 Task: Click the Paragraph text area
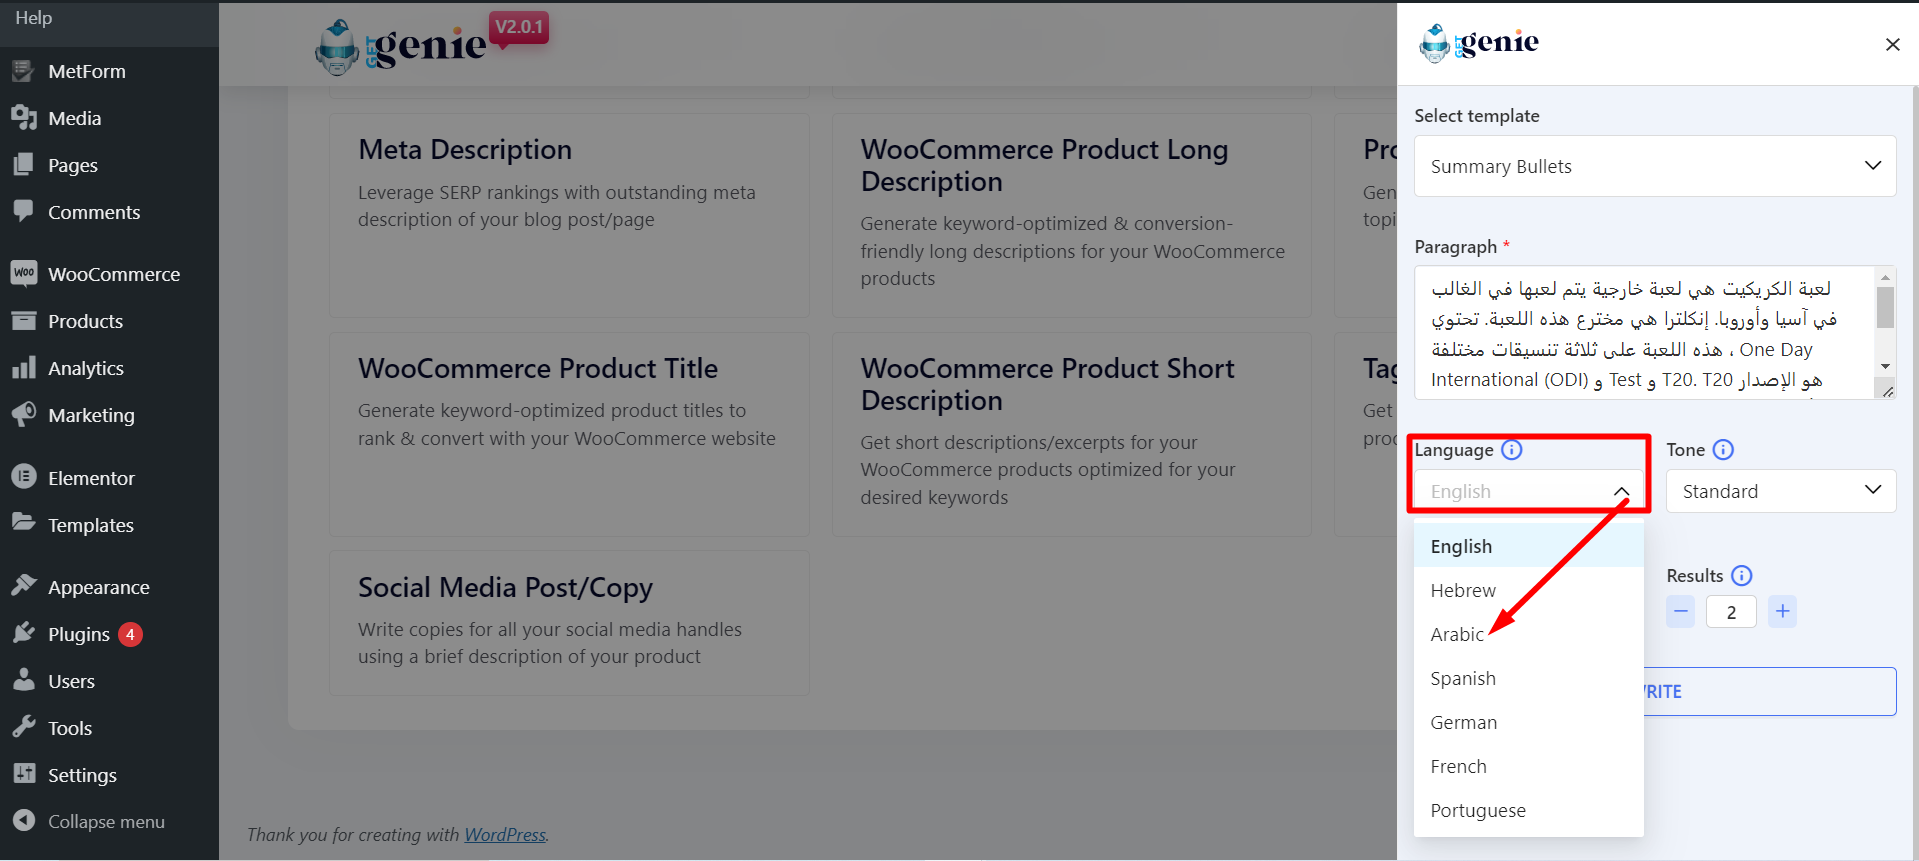(1645, 332)
